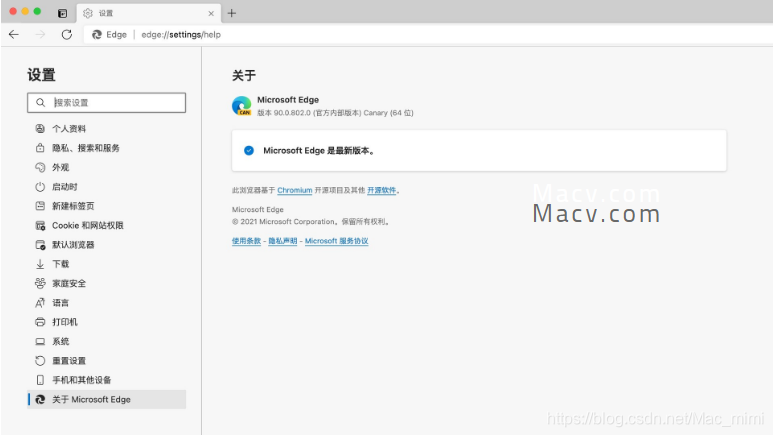
Task: Click the phone icon for 手机和其他设备
Action: pyautogui.click(x=40, y=380)
